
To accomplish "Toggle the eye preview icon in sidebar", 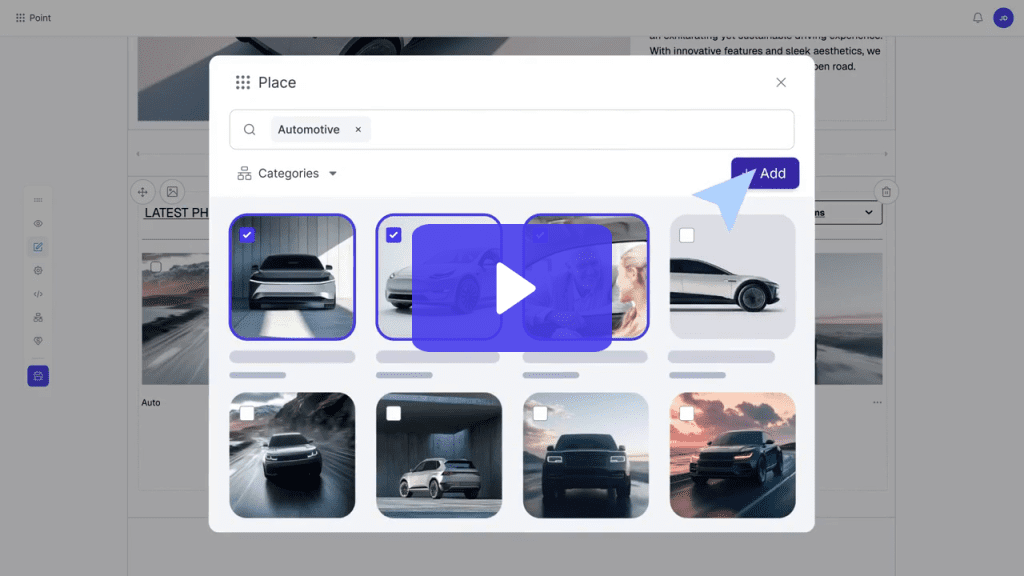I will [38, 224].
